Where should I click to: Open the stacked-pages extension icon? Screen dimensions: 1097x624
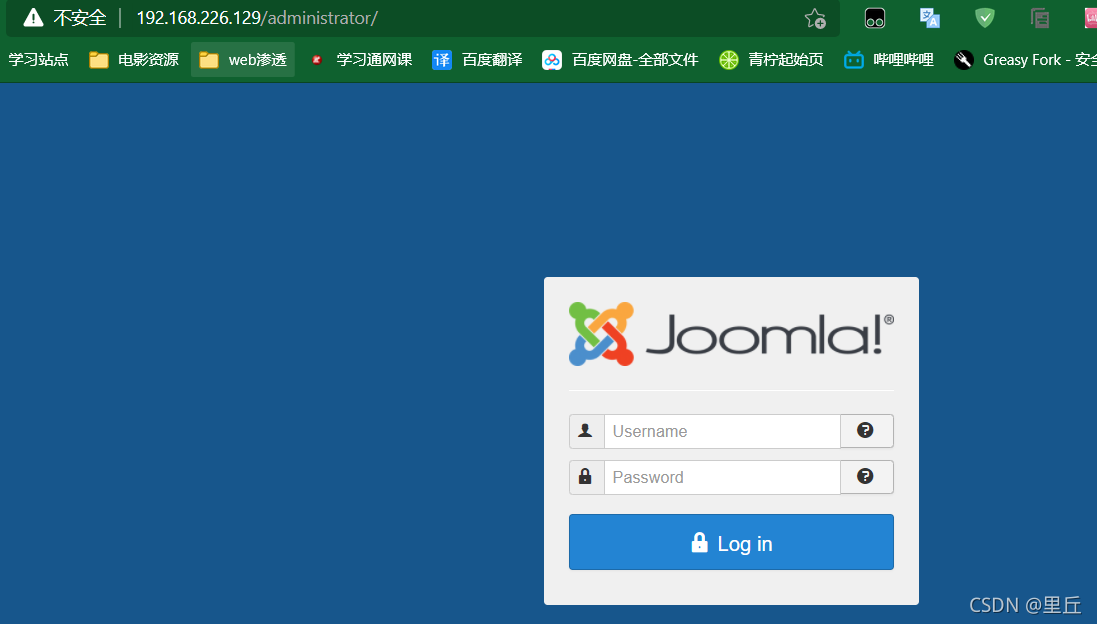[x=1040, y=18]
